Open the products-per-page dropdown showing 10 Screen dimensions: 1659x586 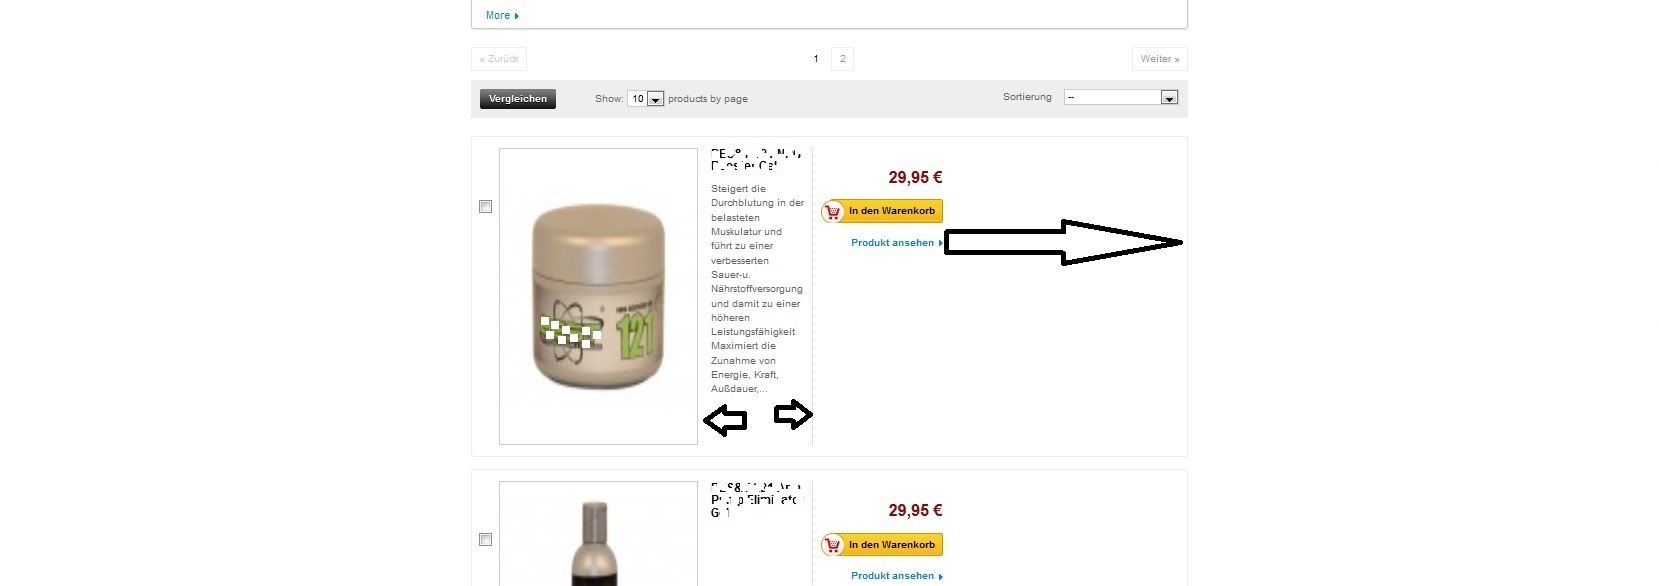[x=646, y=99]
